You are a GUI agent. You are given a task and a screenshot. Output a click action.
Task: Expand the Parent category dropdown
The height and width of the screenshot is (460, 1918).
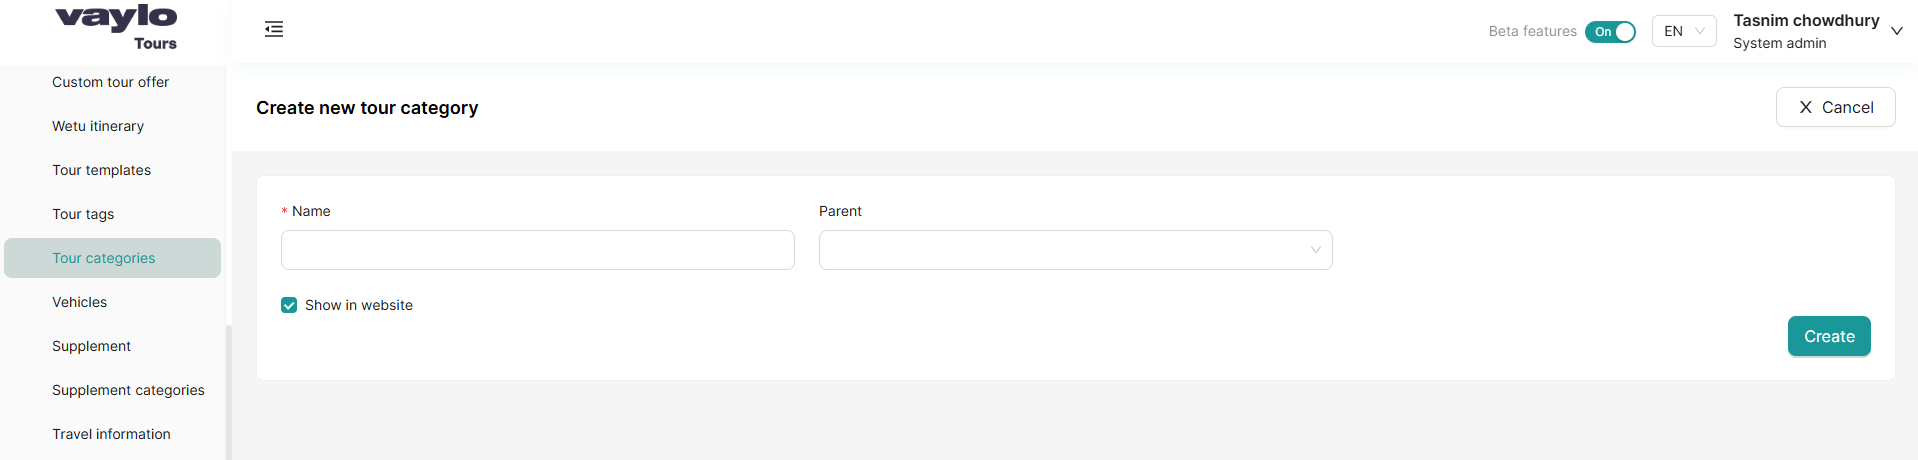pos(1075,250)
